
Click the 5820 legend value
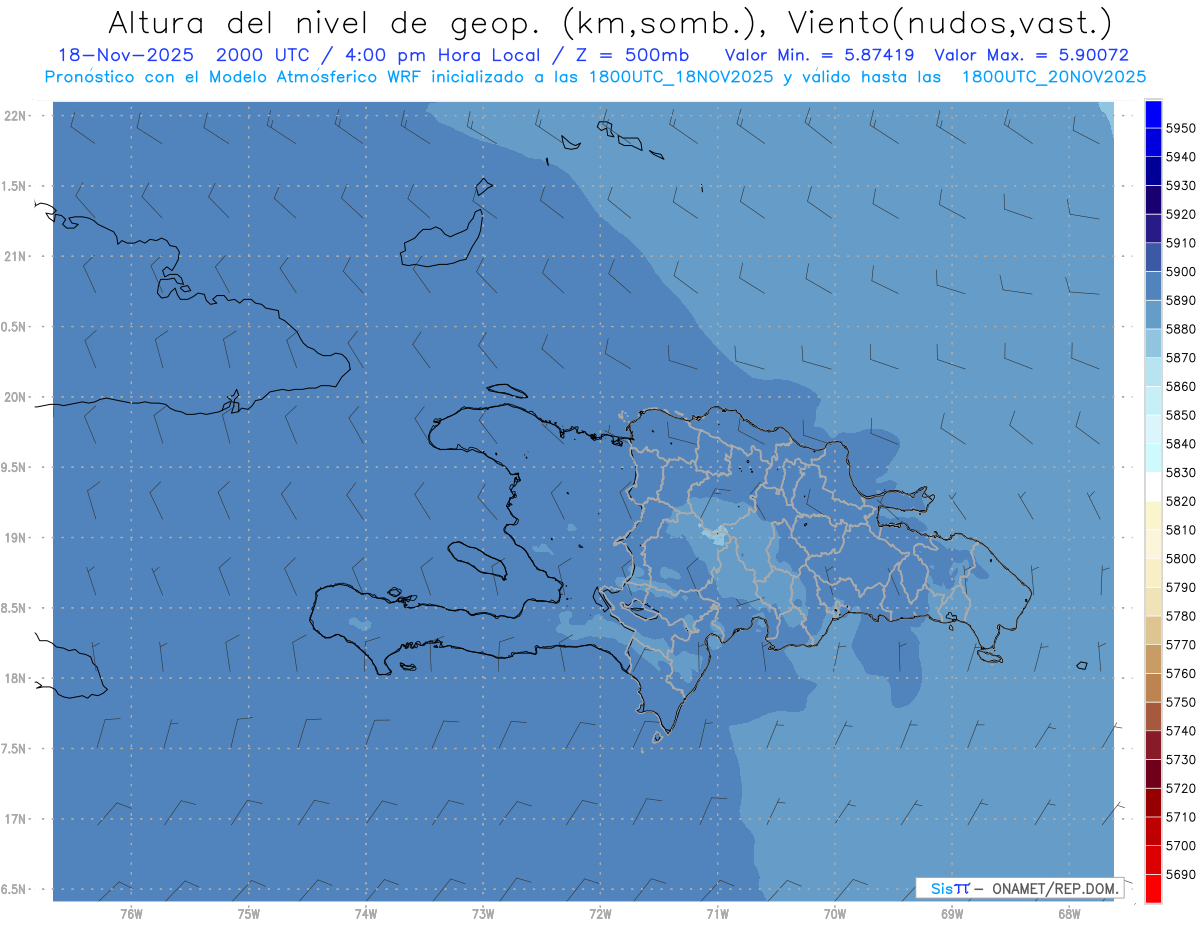pos(1180,501)
